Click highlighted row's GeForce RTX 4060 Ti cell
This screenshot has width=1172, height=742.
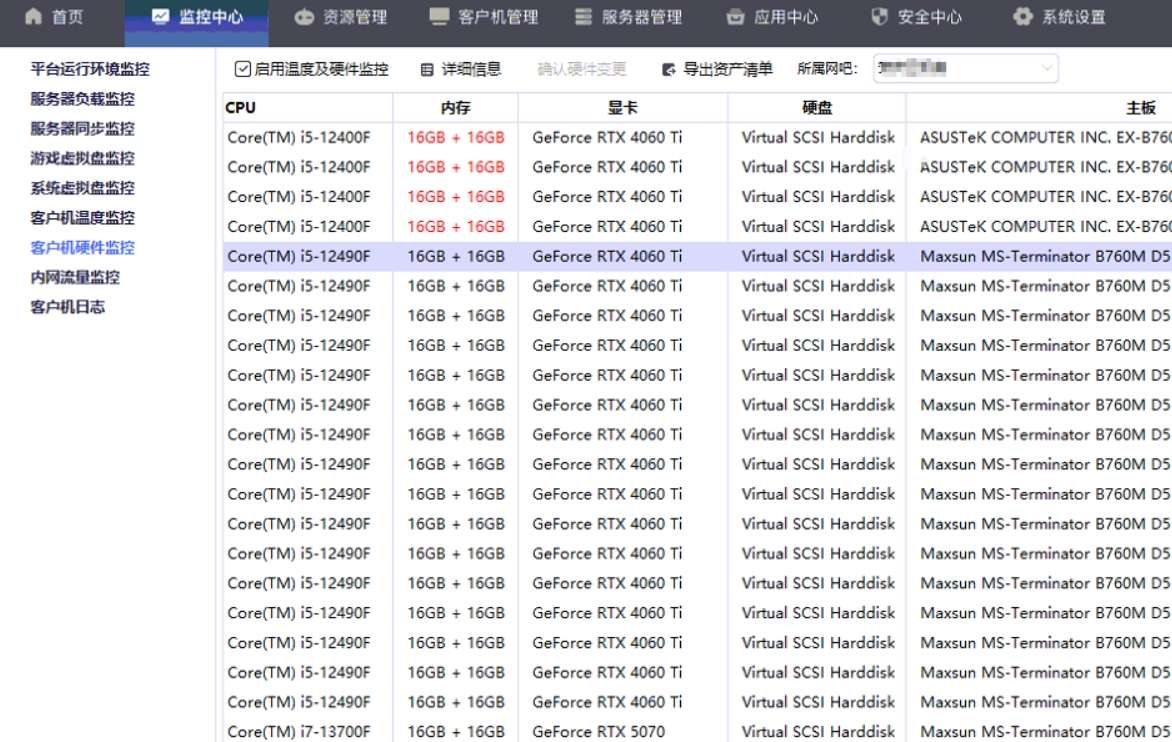coord(607,256)
